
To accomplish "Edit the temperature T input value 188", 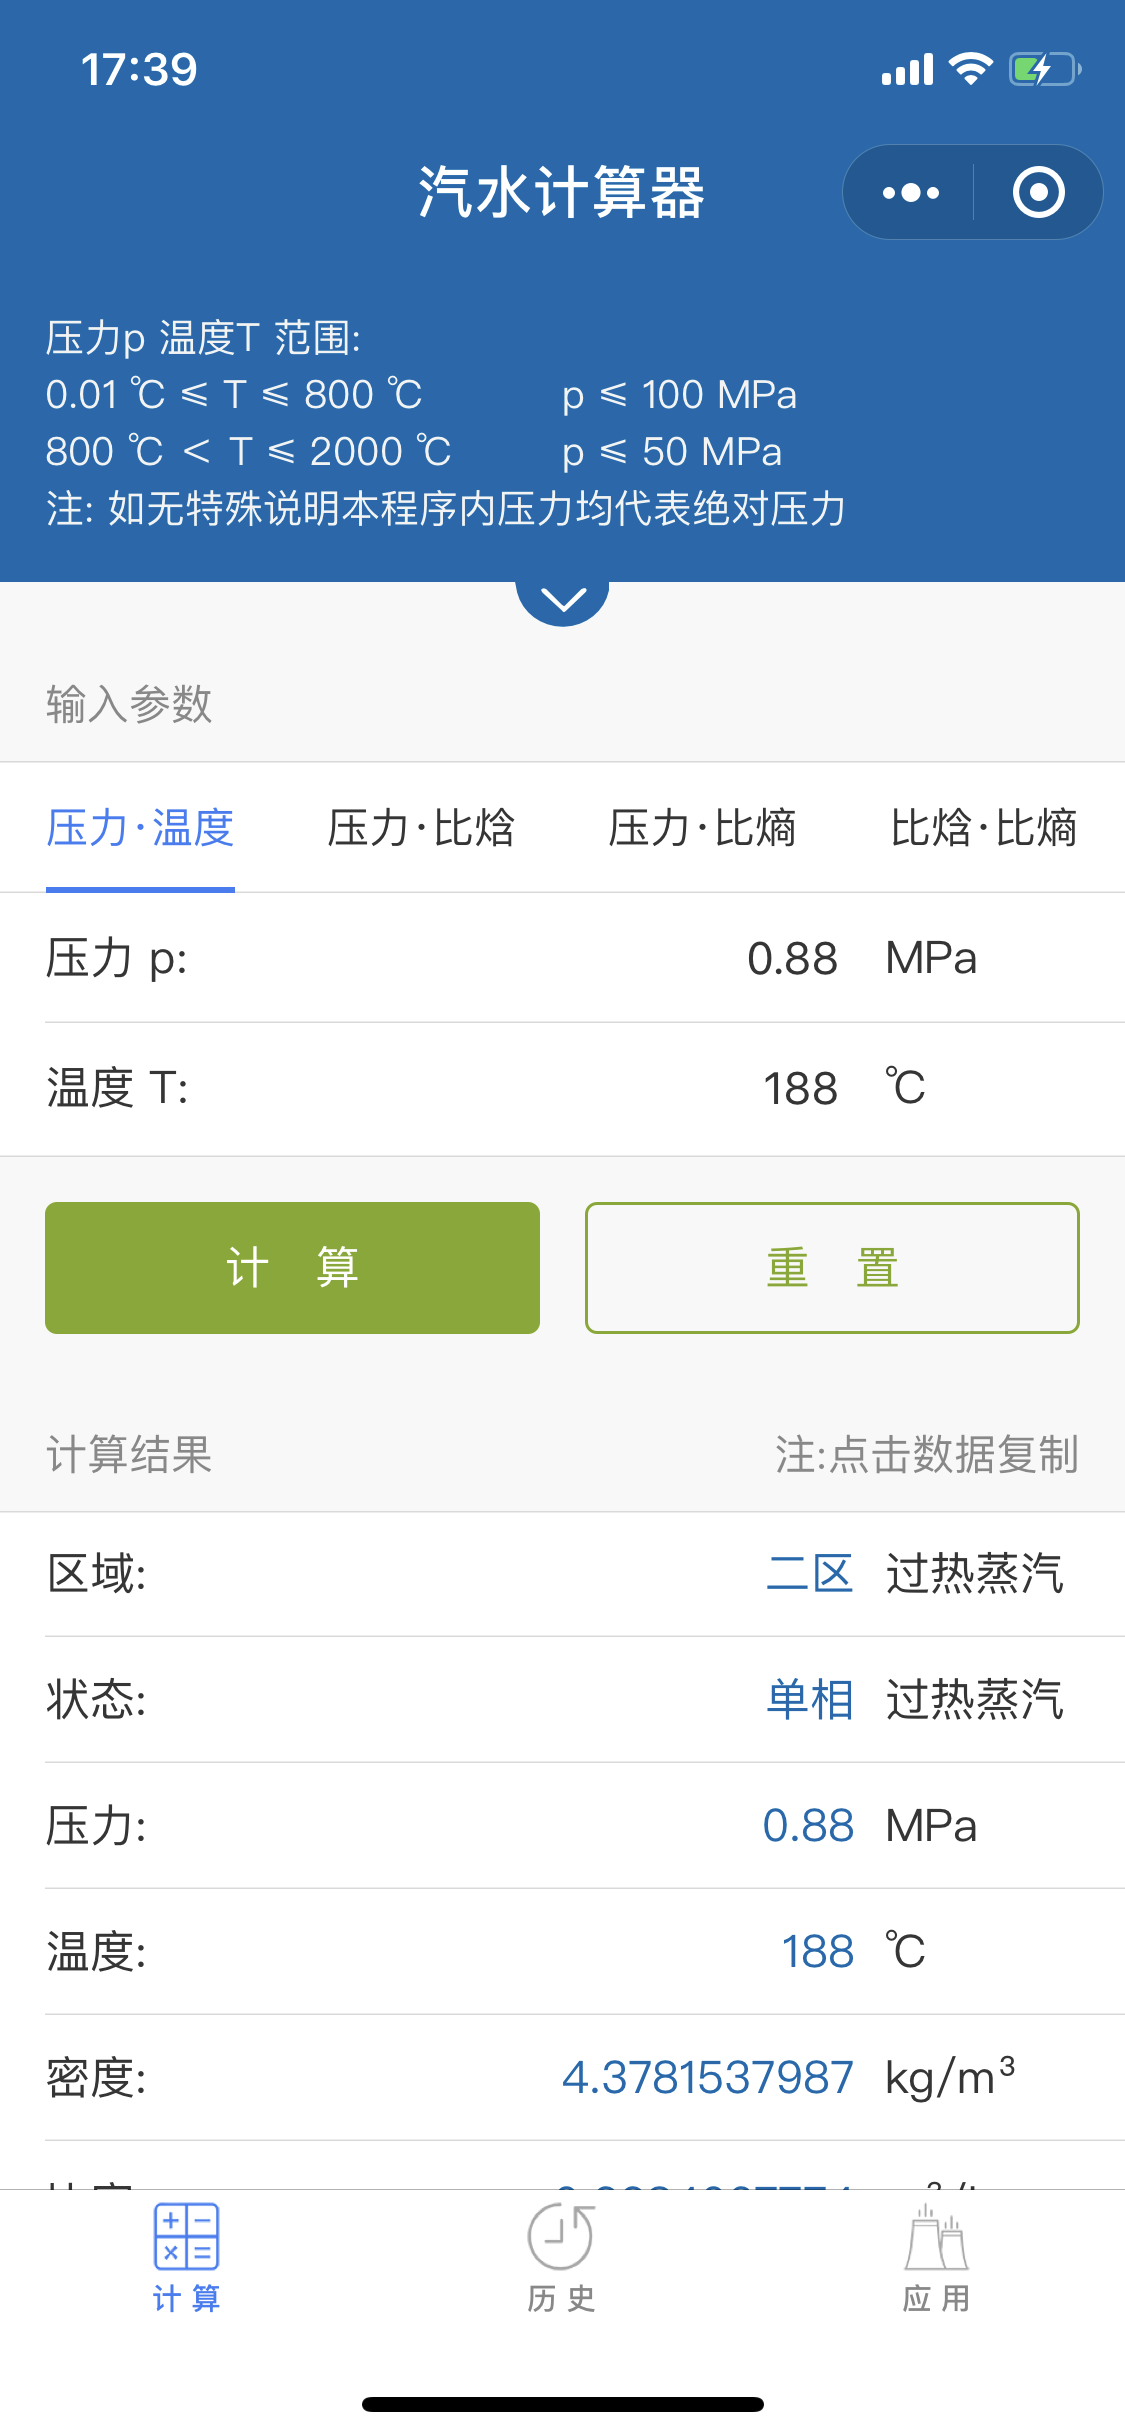I will (800, 1088).
